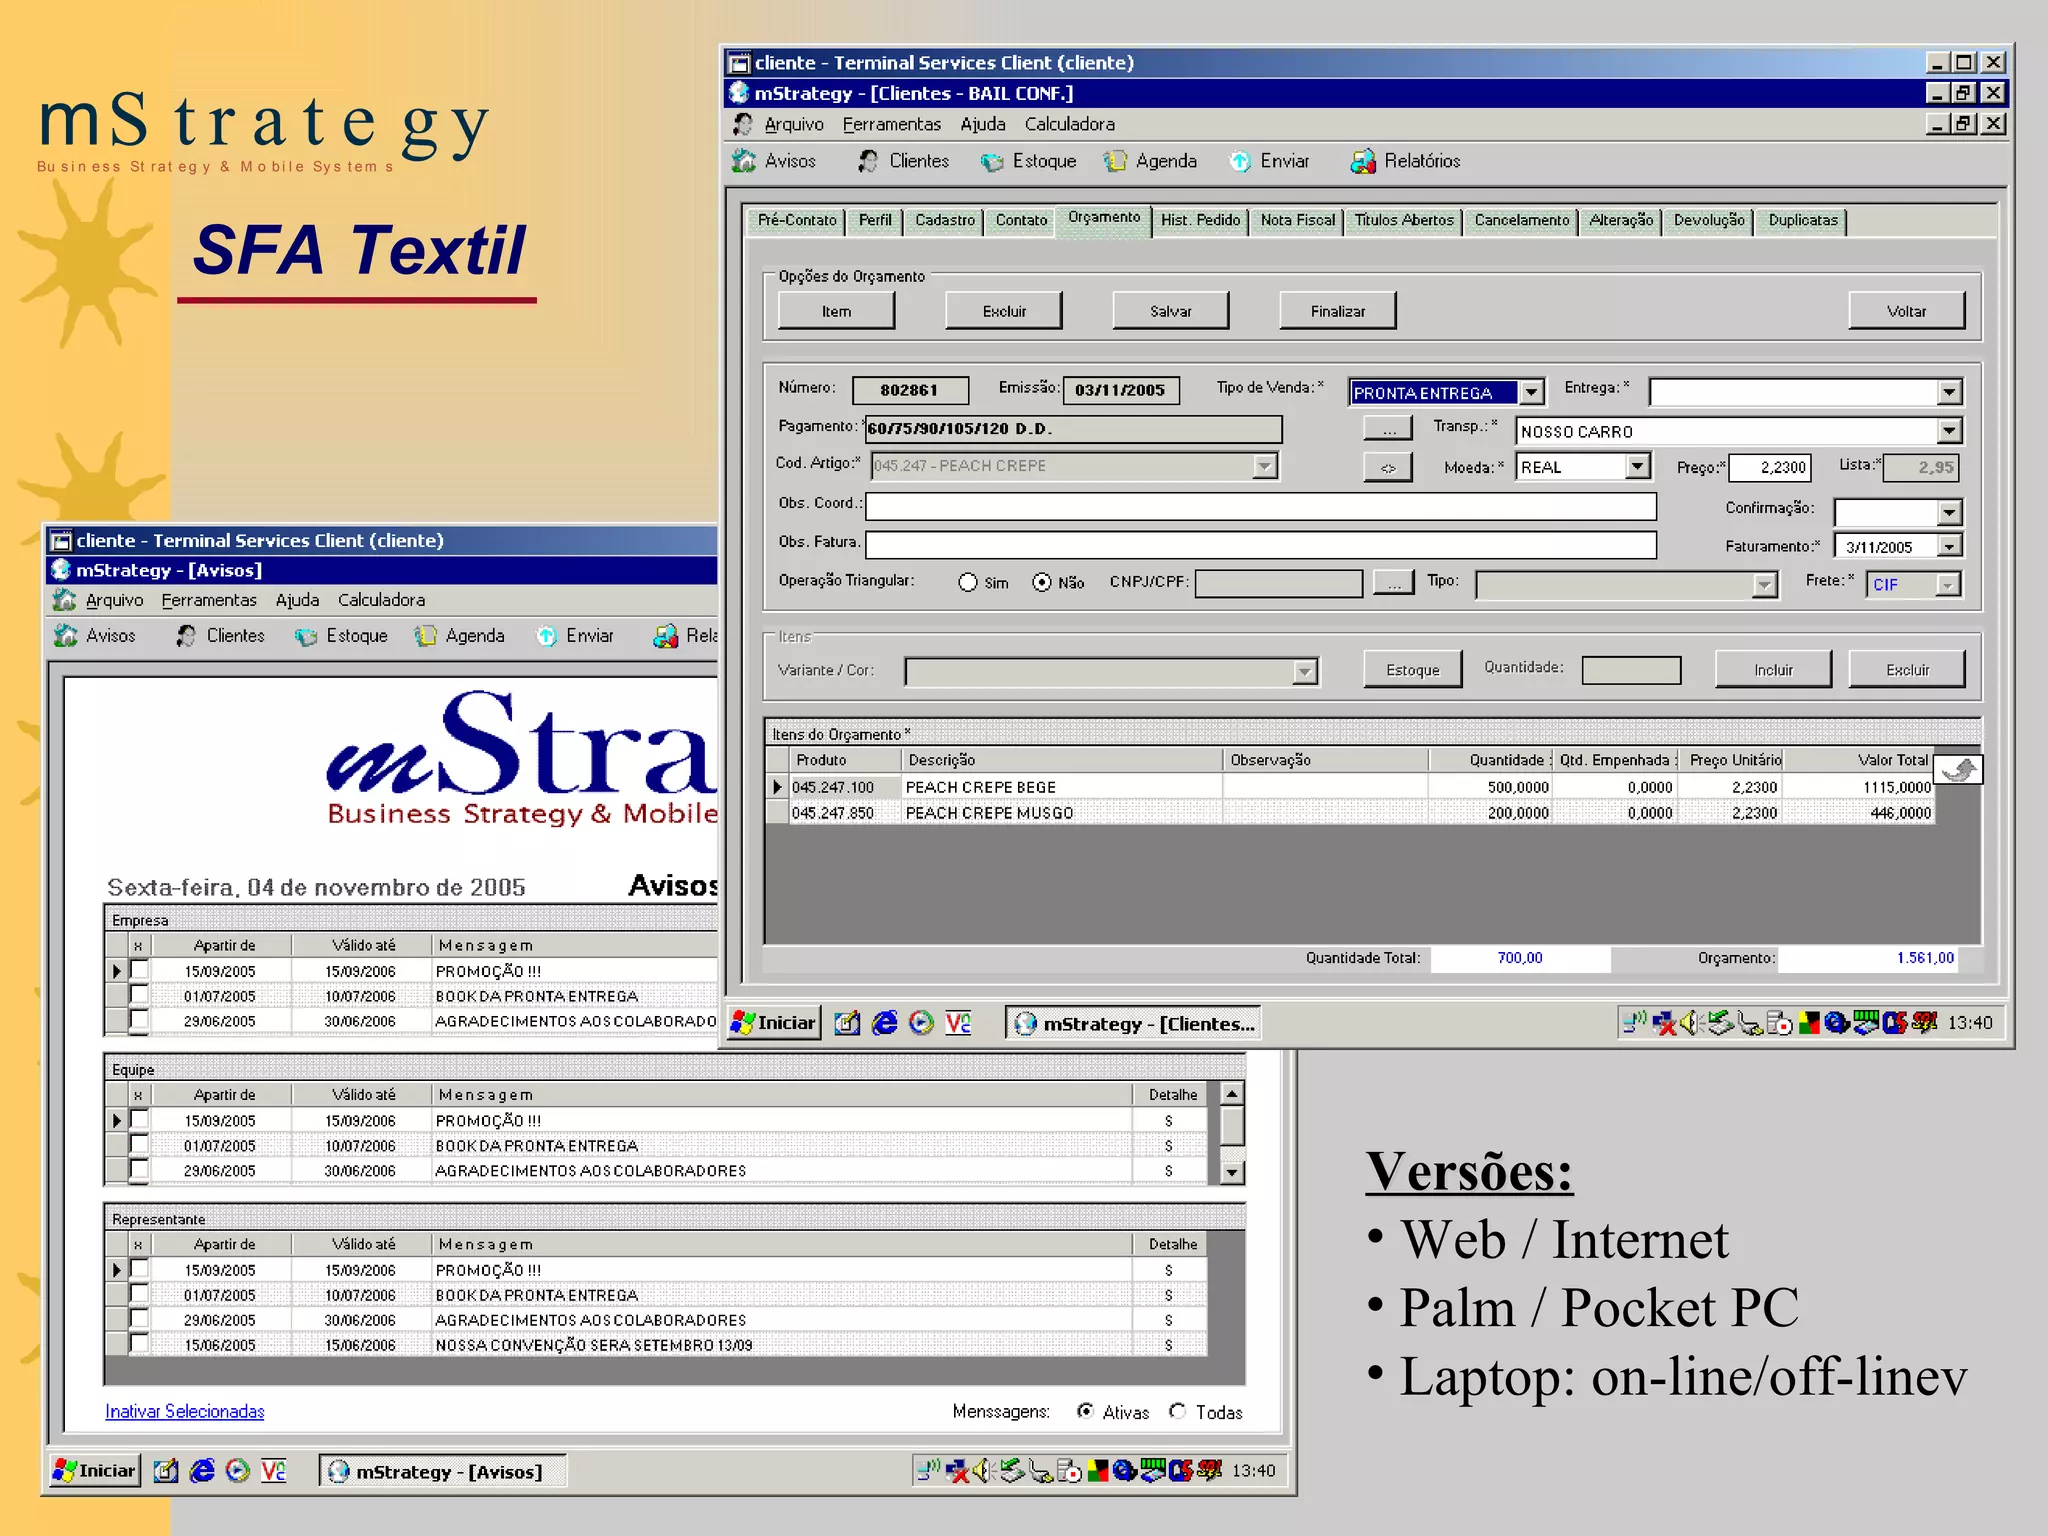Open the Variante / Cor dropdown
The image size is (2048, 1536).
point(1304,671)
